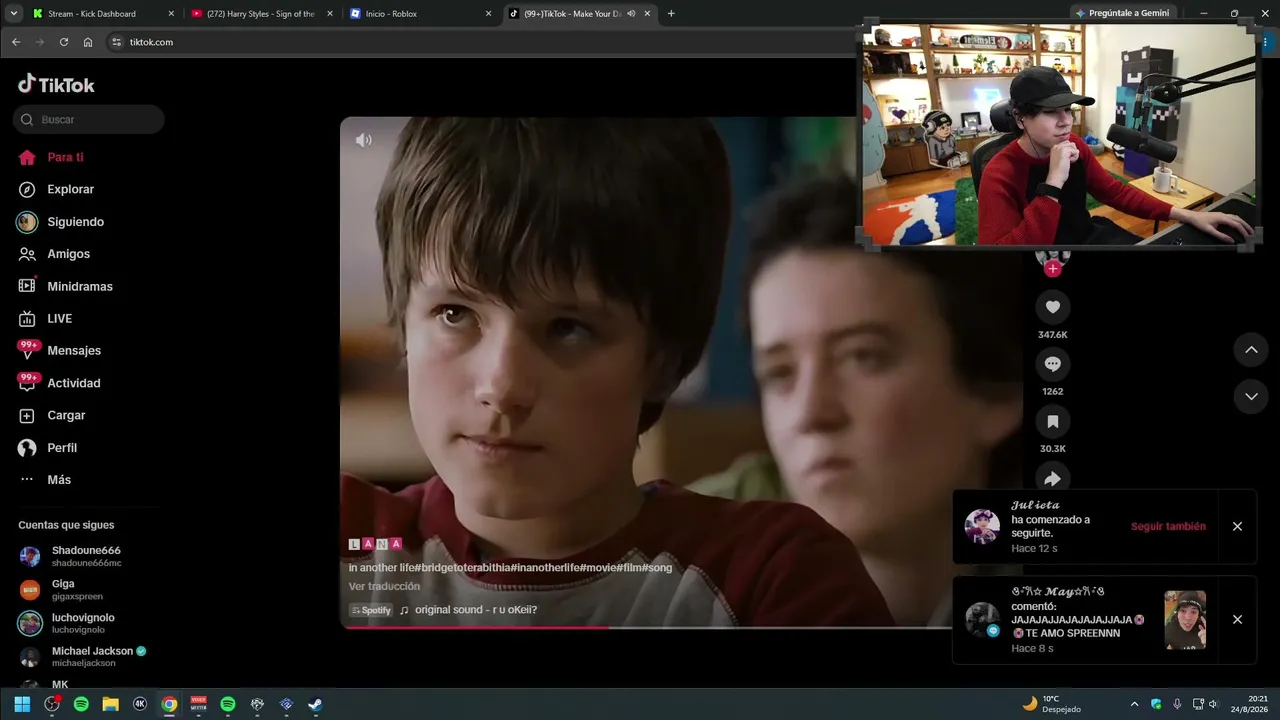Seek using the red video progress bar
Screen dimensions: 1280x720
pos(474,627)
